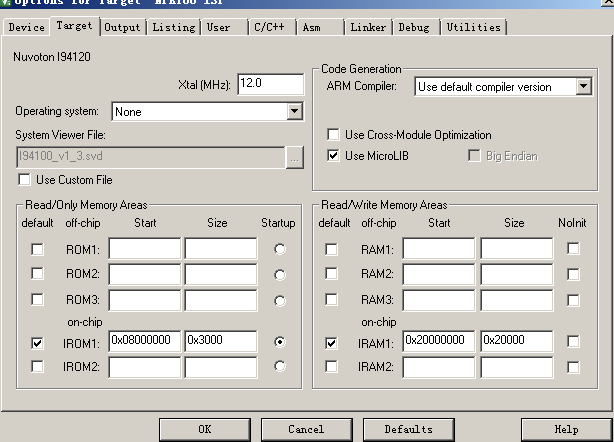Check the IRAM2 default checkbox
This screenshot has width=614, height=442.
pos(331,367)
